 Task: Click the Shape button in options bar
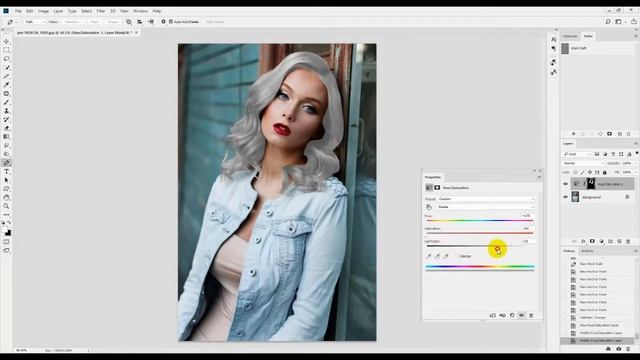click(x=113, y=22)
